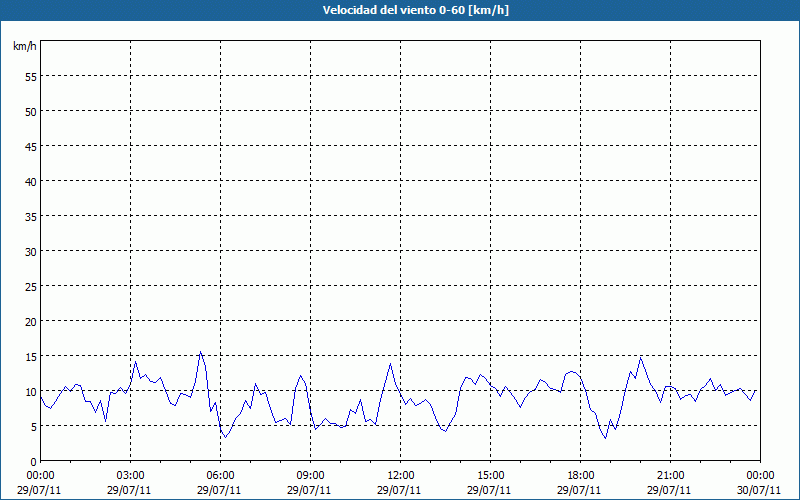This screenshot has height=500, width=800.
Task: Click the y-axis value 10
Action: click(31, 392)
